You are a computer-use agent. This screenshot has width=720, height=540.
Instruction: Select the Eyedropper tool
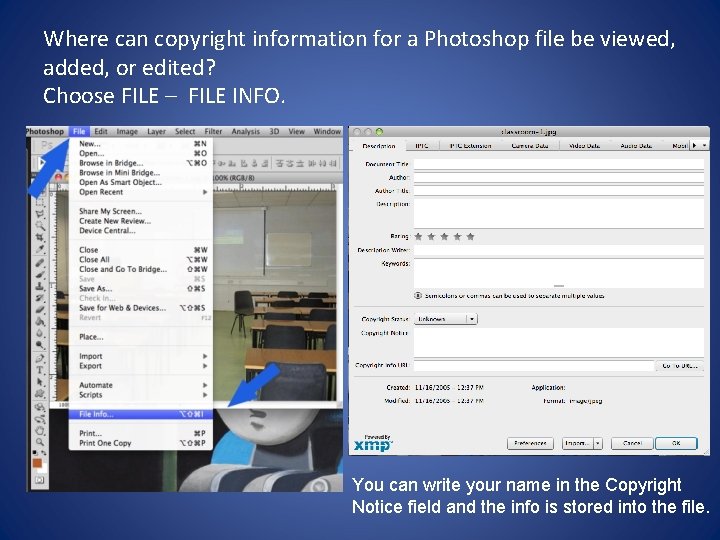(40, 249)
